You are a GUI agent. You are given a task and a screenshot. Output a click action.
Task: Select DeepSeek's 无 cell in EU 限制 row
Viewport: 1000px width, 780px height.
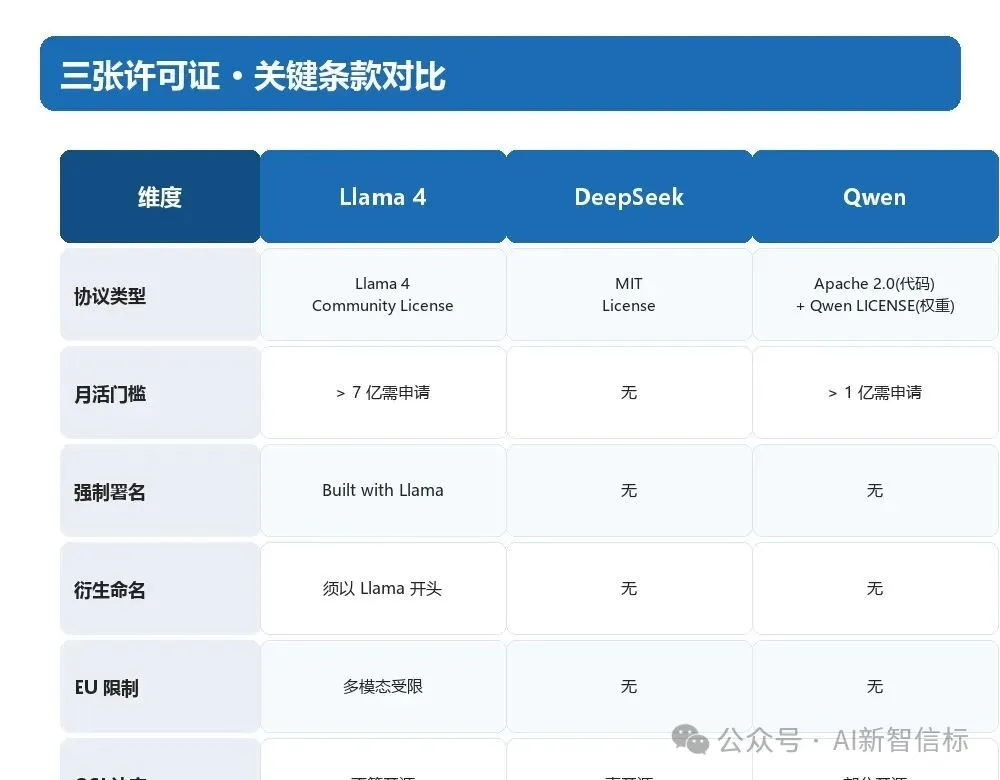629,687
